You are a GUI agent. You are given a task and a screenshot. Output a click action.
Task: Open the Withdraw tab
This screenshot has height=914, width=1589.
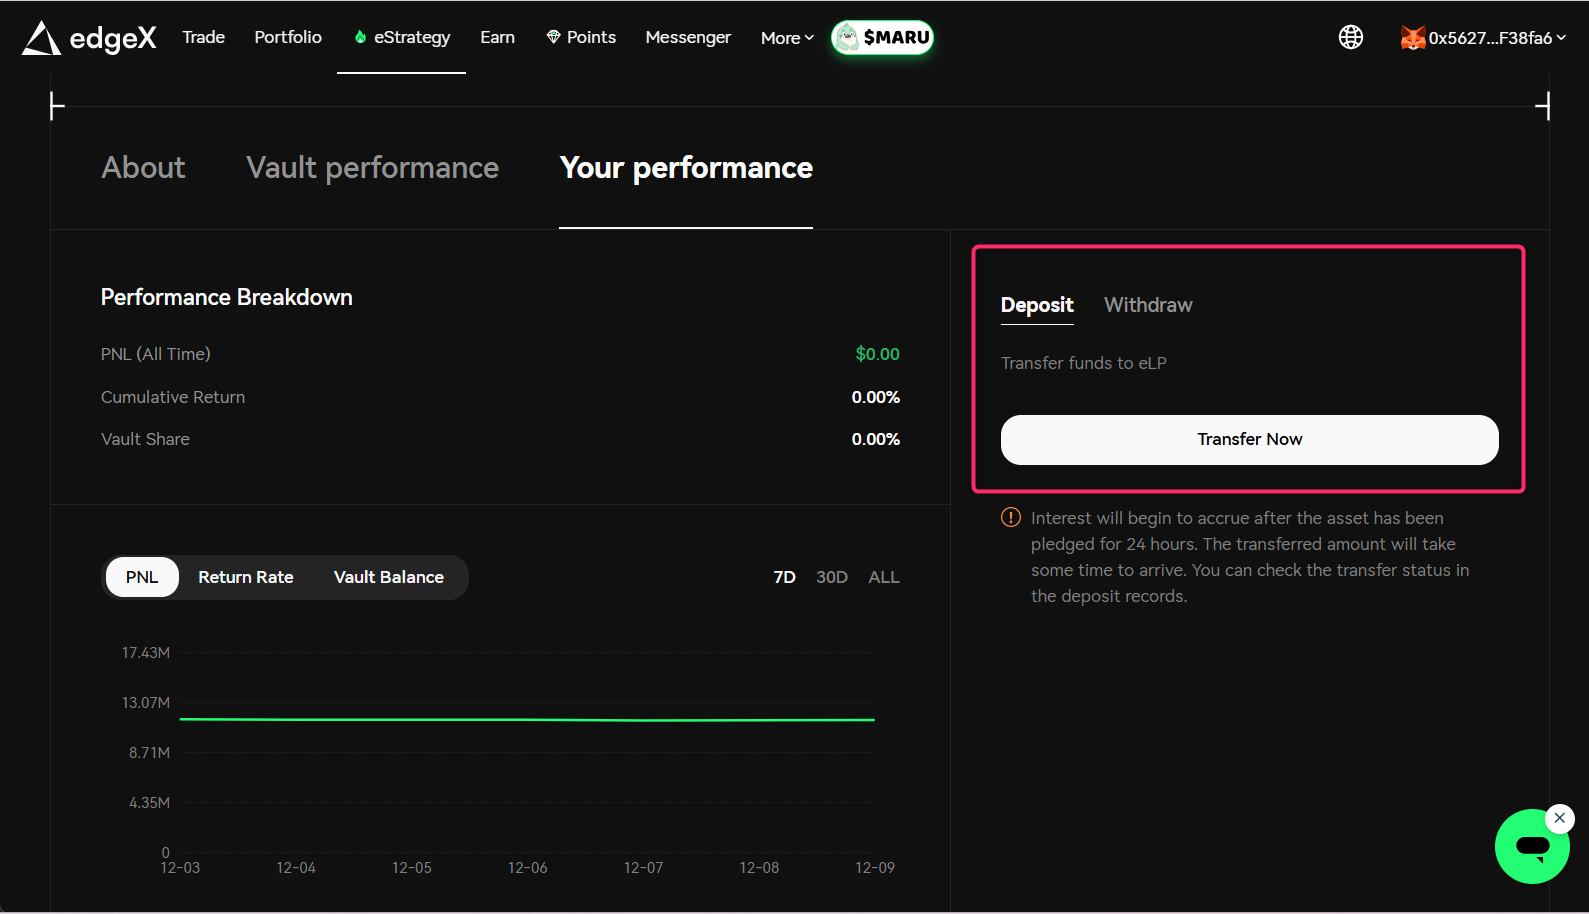coord(1147,305)
